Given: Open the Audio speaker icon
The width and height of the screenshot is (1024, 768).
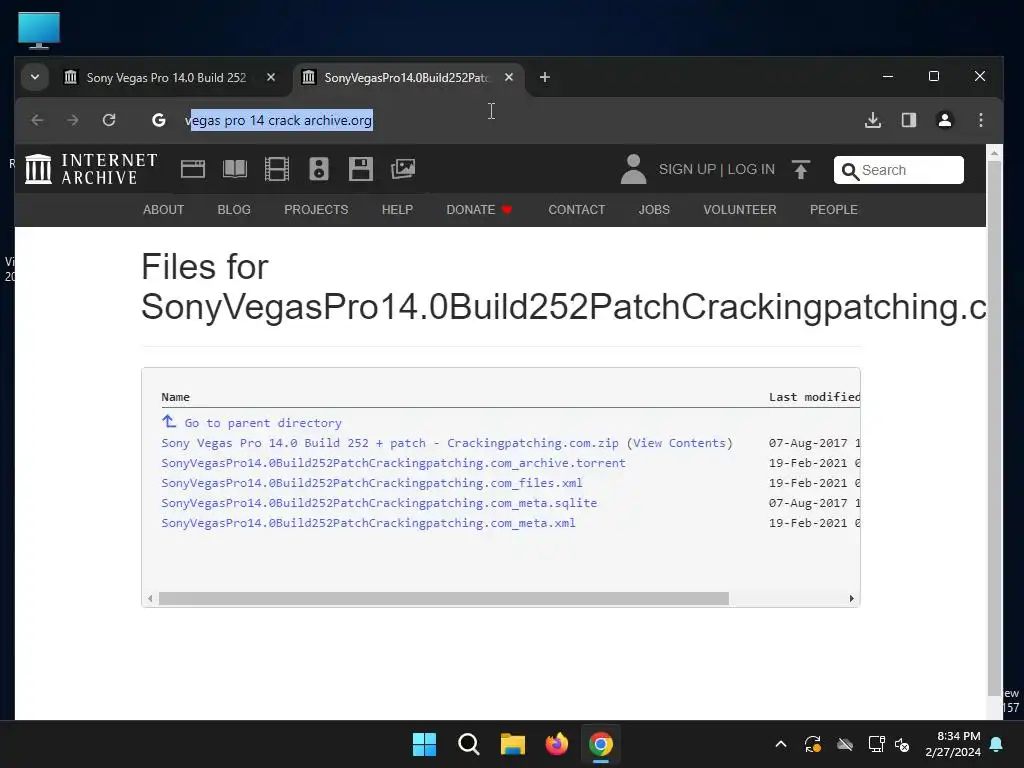Looking at the screenshot, I should (319, 169).
